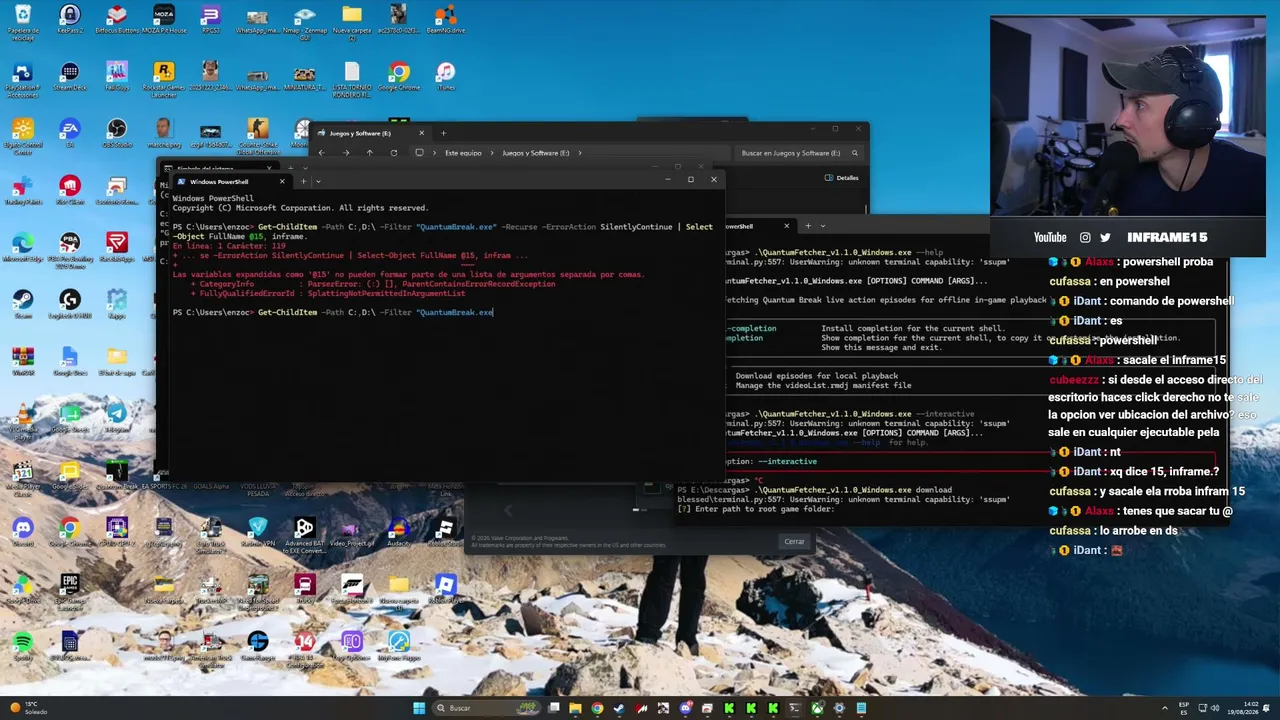The image size is (1280, 720).
Task: Open the Rockstar Games Launcher desktop icon
Action: point(163,78)
